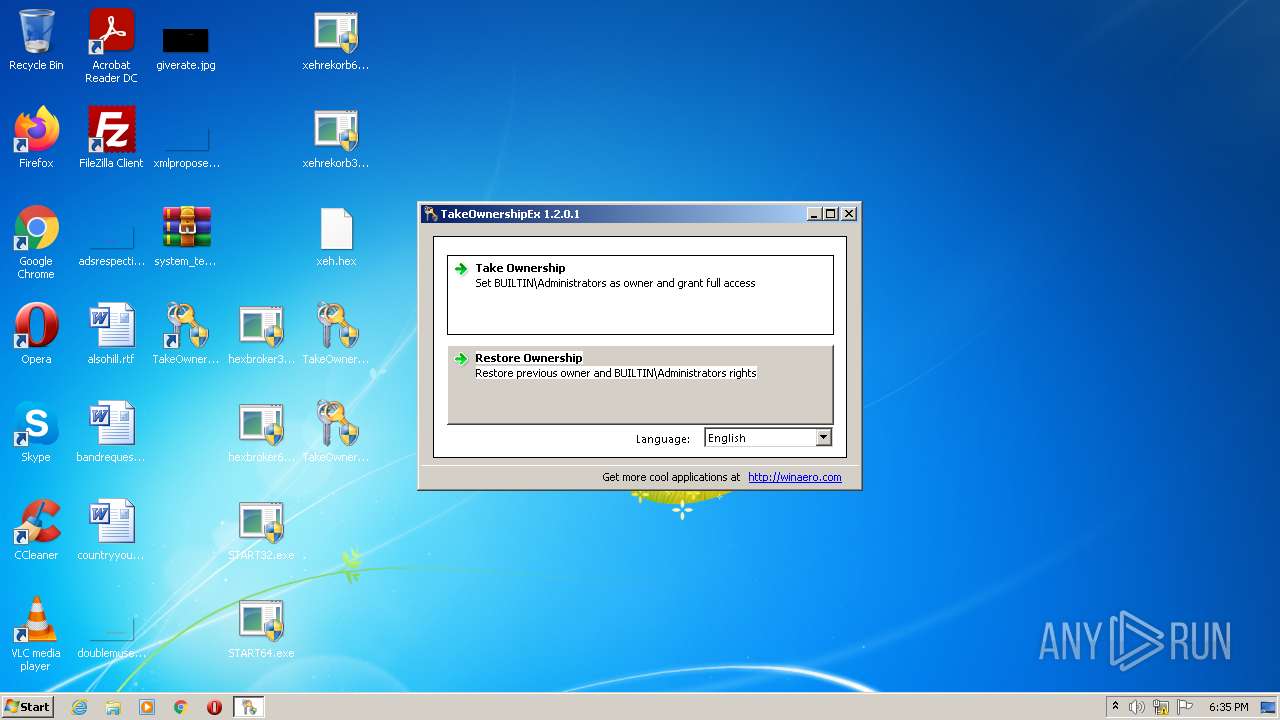Open the Action Center flag icon
This screenshot has width=1280, height=720.
pyautogui.click(x=1184, y=707)
